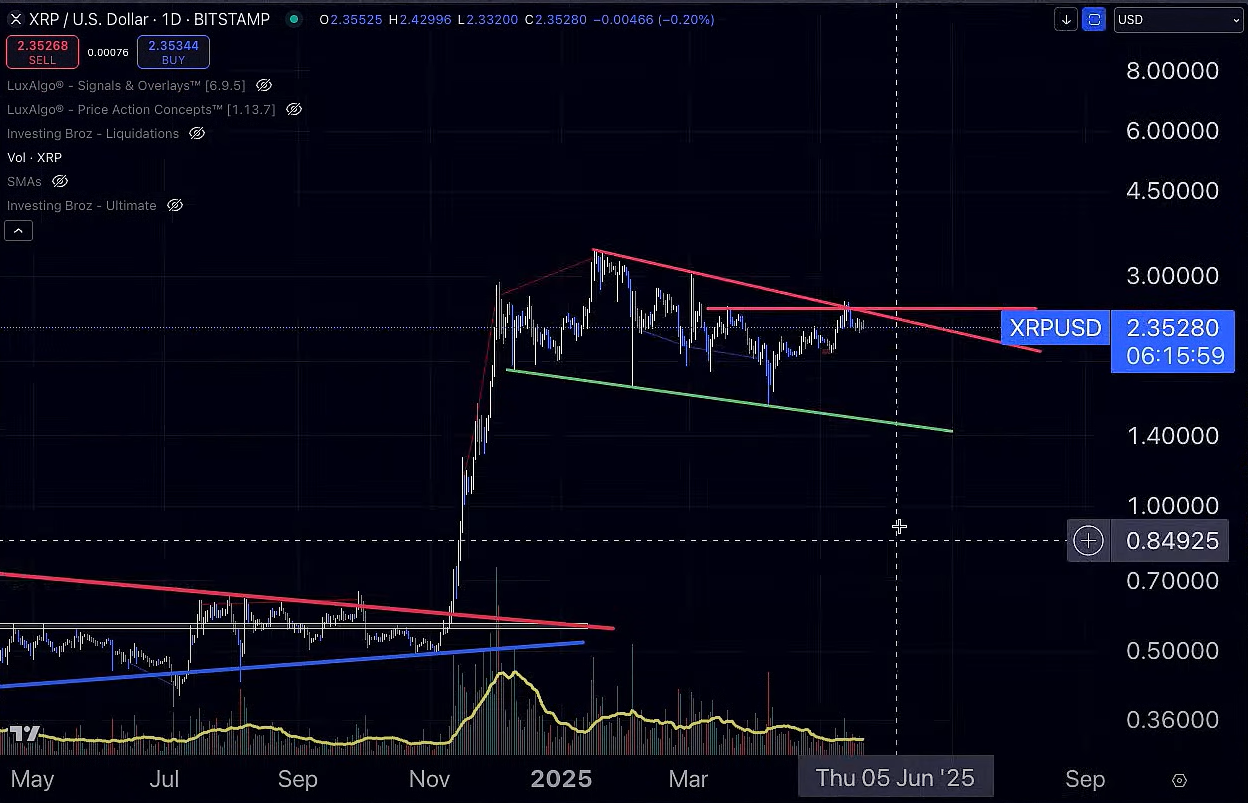Click the 1.40000 price scale label

(x=1172, y=436)
